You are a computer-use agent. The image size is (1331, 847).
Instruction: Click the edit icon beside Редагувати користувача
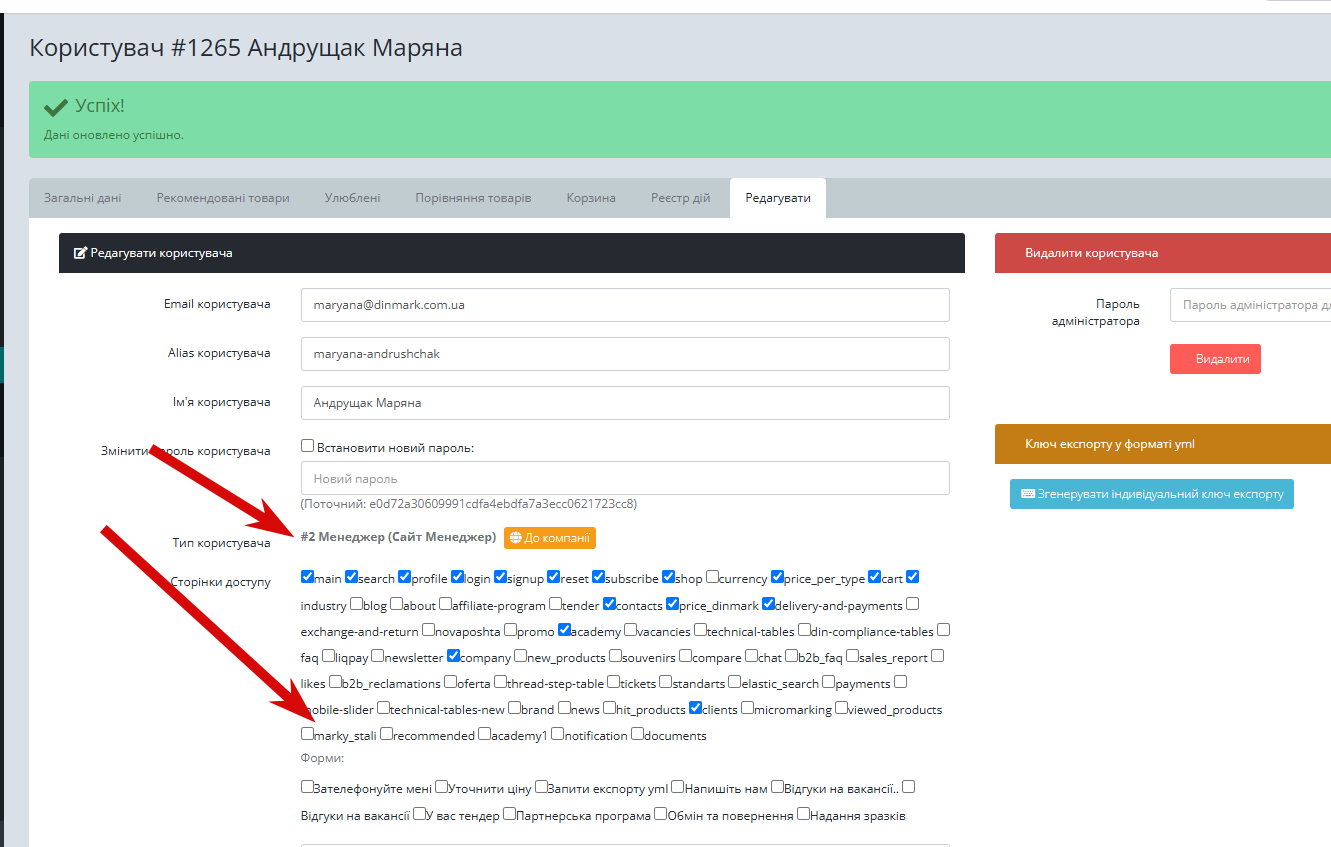click(80, 253)
